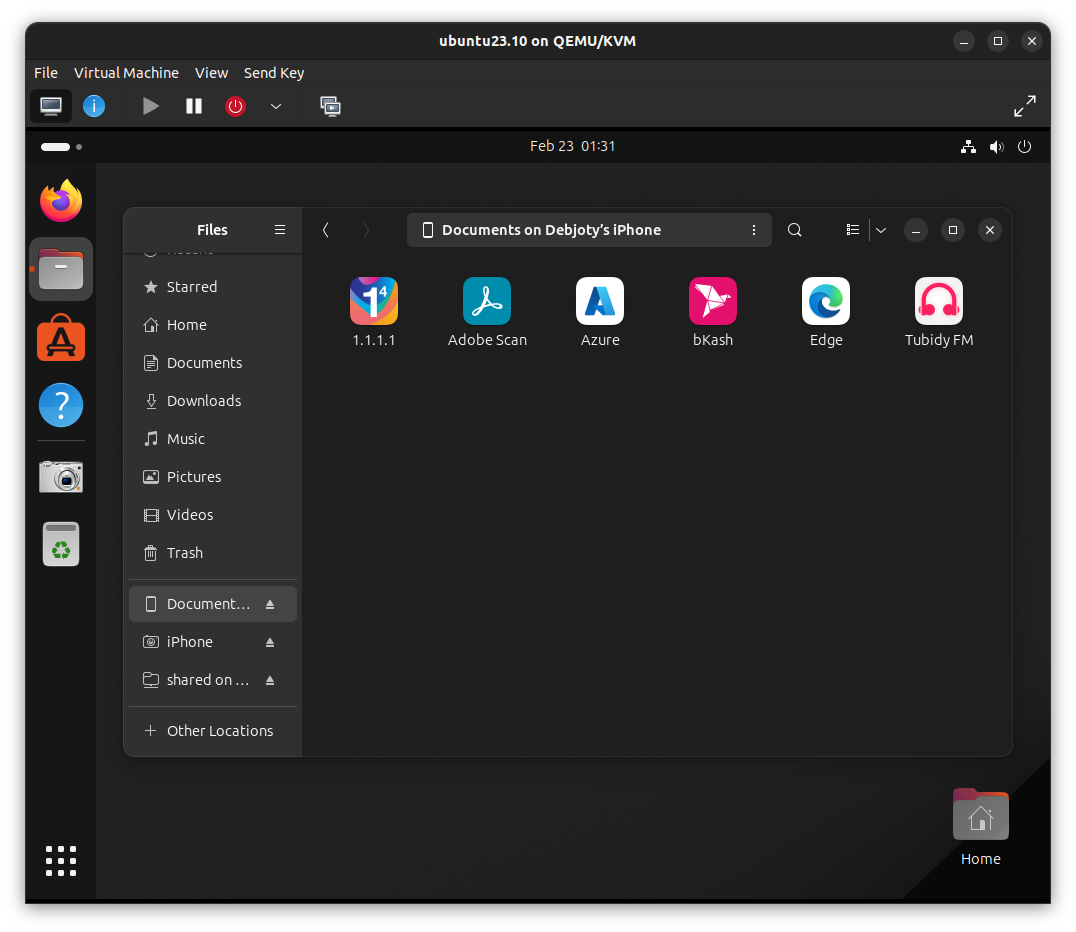
Task: Select Documents in sidebar
Action: pyautogui.click(x=213, y=362)
